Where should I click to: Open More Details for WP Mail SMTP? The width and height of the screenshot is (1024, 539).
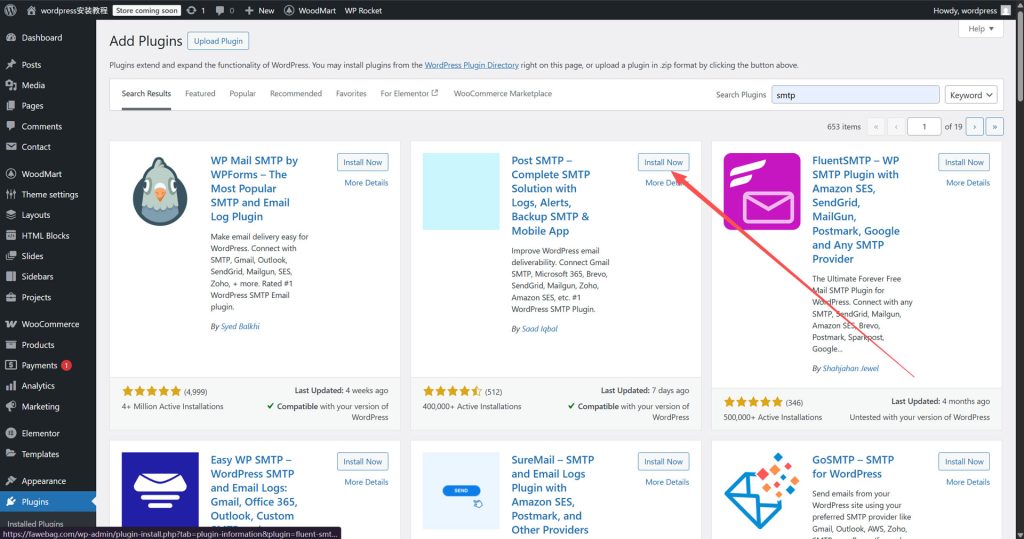tap(366, 183)
